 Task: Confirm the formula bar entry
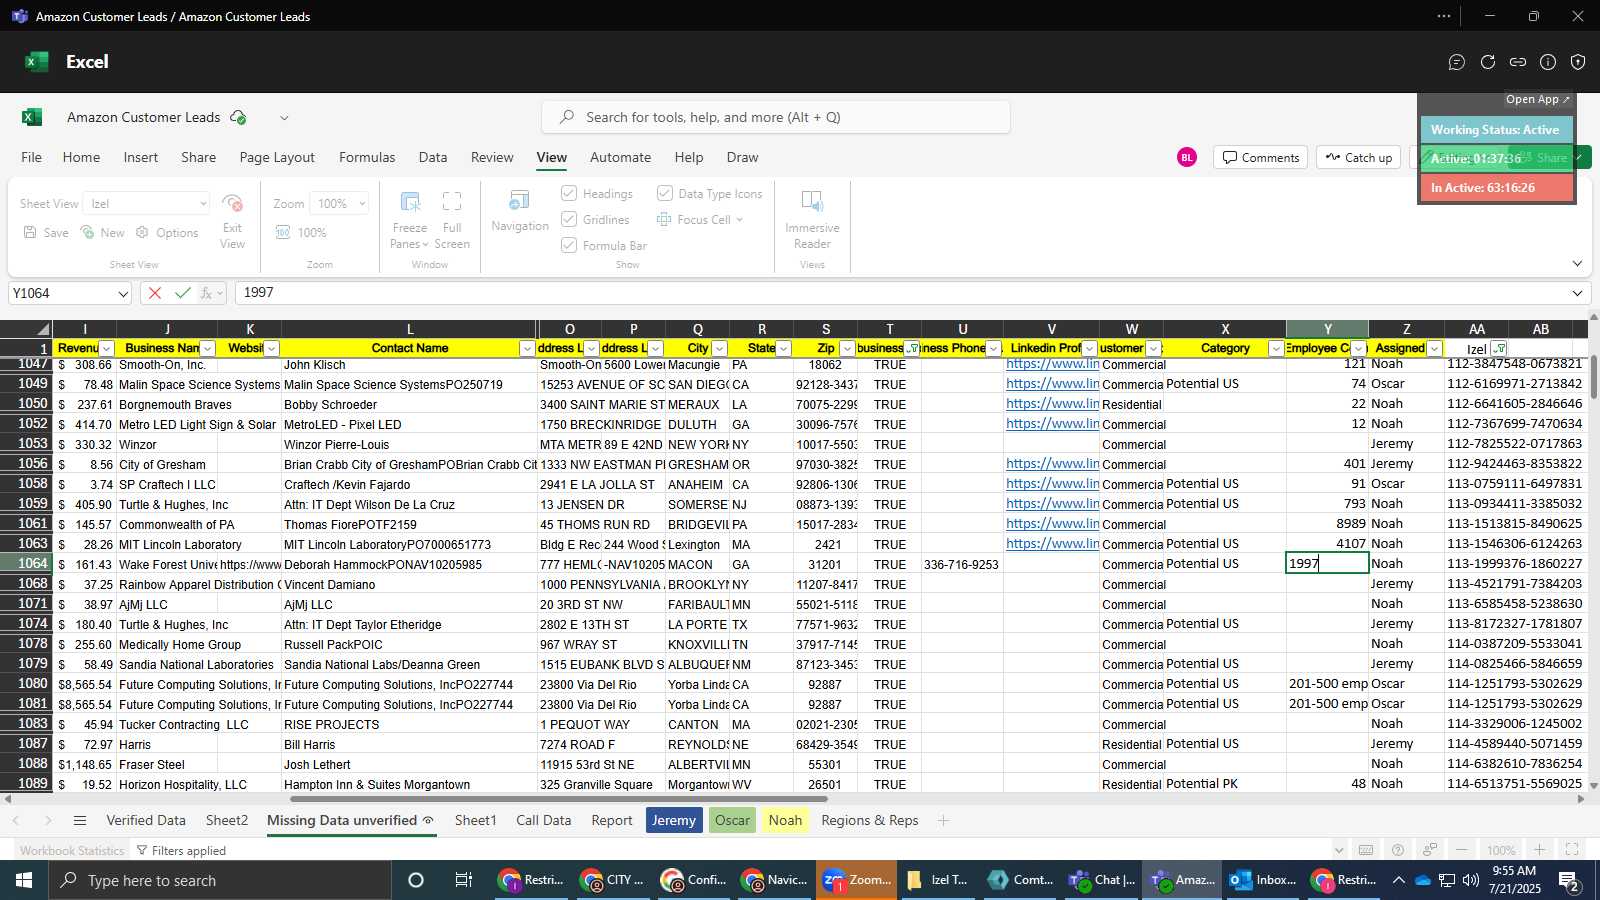(182, 293)
